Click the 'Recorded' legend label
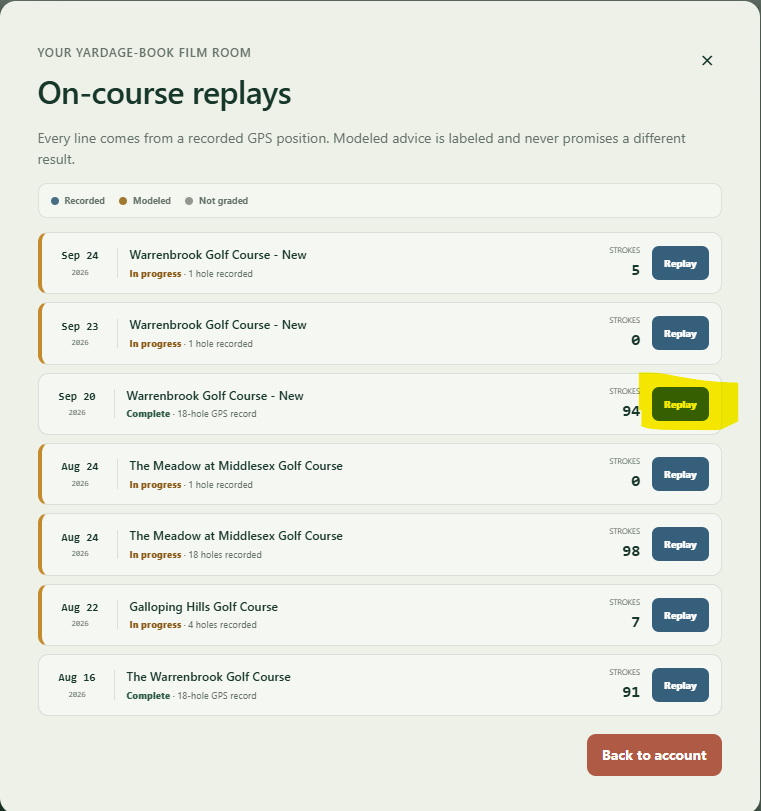Image resolution: width=761 pixels, height=811 pixels. 84,201
